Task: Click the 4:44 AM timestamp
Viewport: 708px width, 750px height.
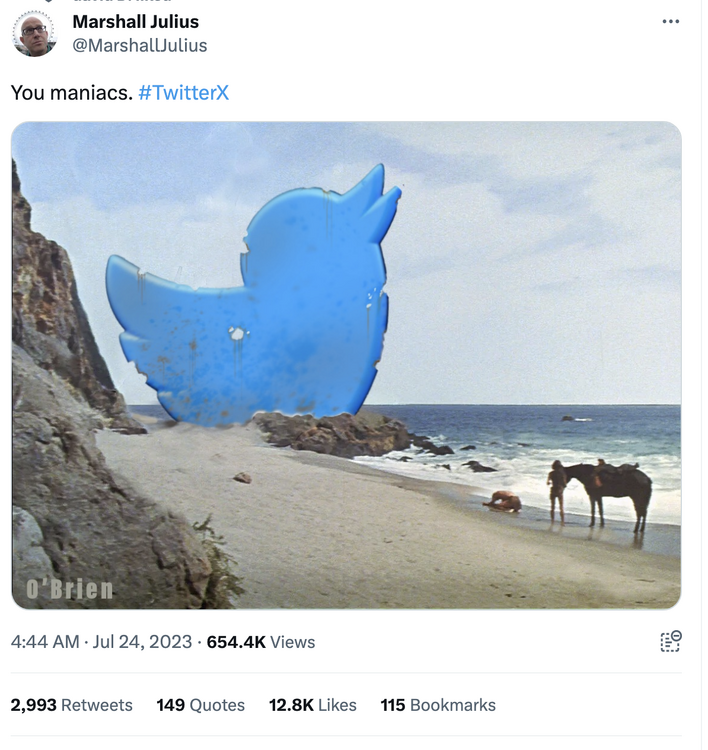Action: tap(44, 642)
